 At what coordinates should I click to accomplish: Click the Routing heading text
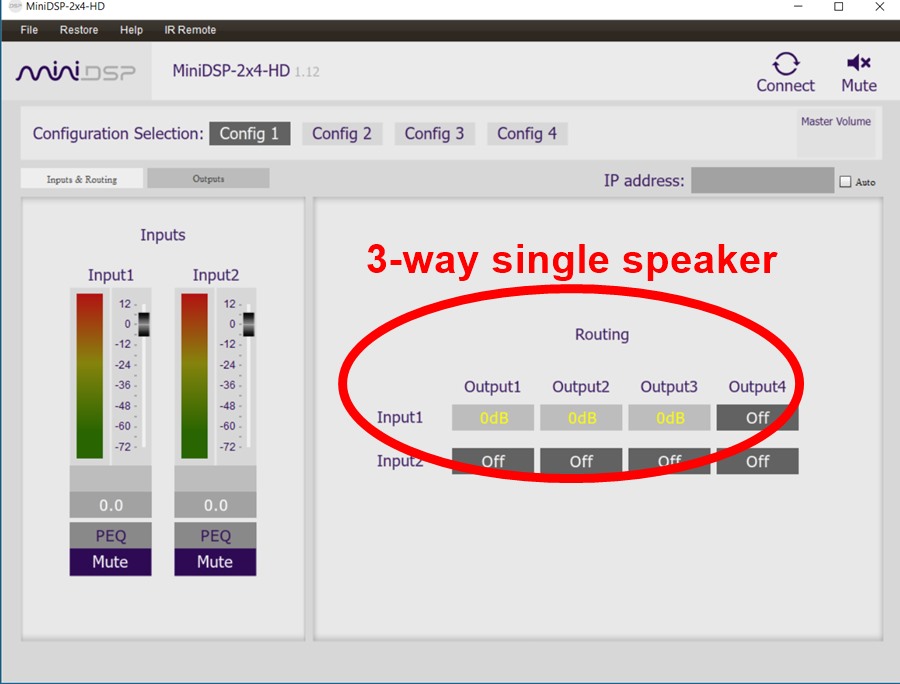(602, 335)
